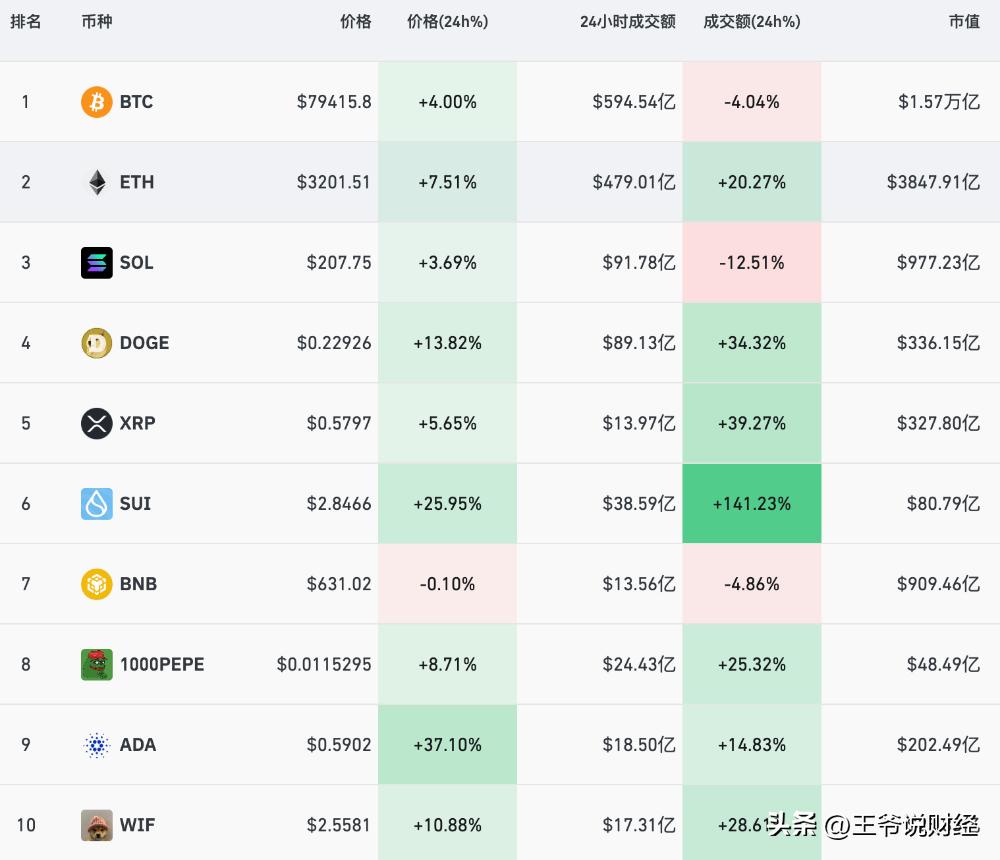Click ADA price change +37.10%
The image size is (1000, 860).
click(x=448, y=745)
